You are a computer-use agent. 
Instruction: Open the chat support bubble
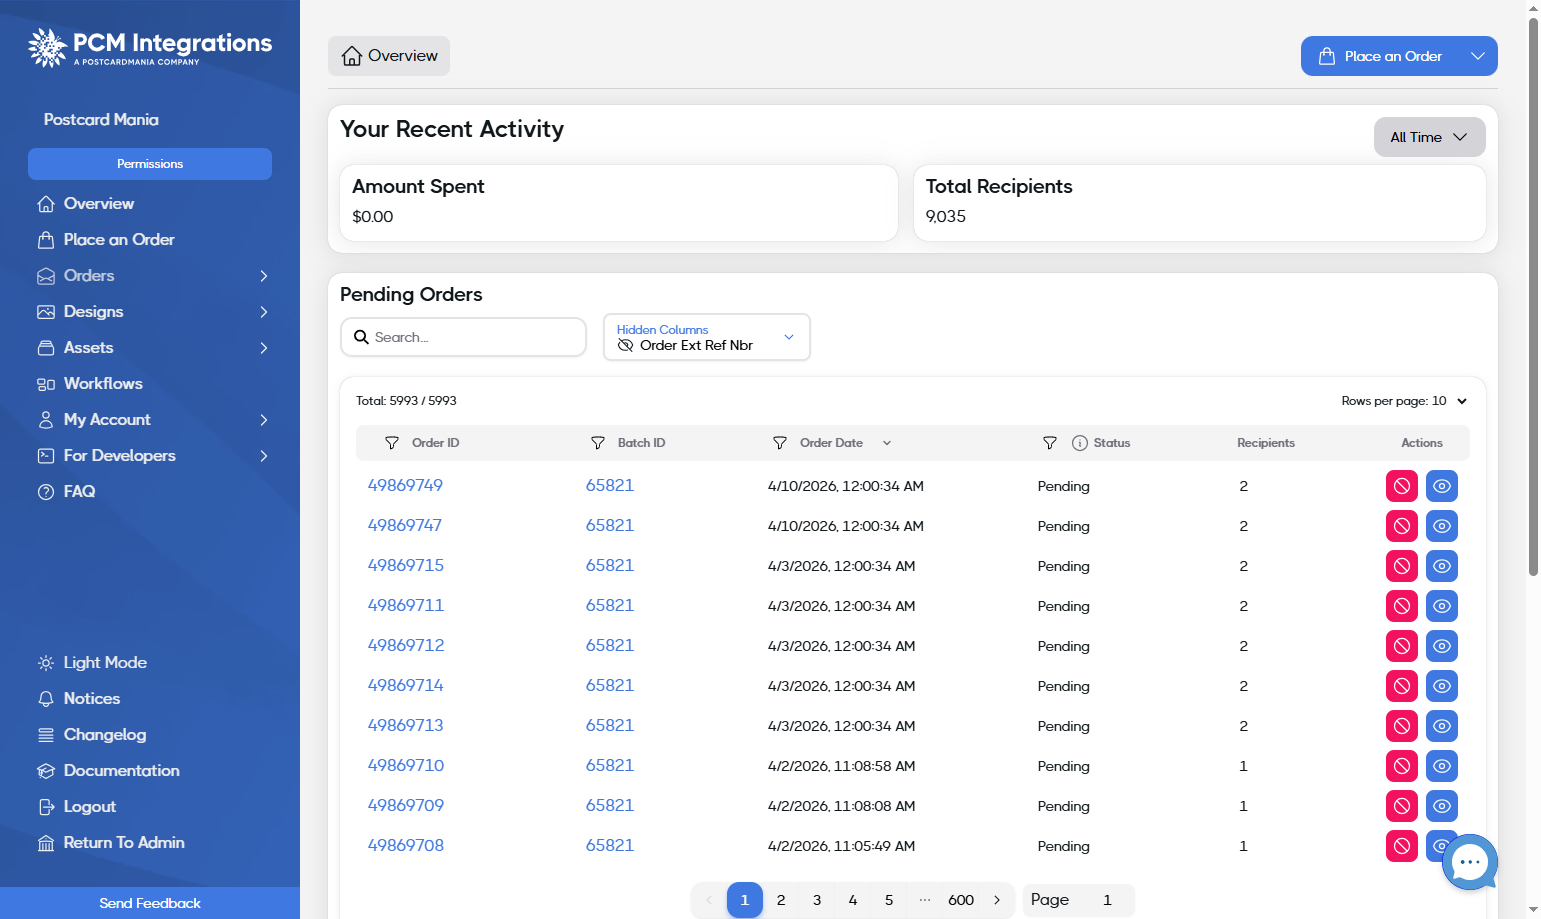[x=1469, y=861]
